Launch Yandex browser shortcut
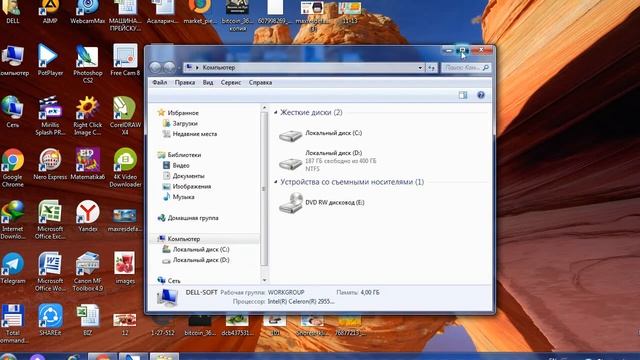Screen dimensions: 640x360 87,216
